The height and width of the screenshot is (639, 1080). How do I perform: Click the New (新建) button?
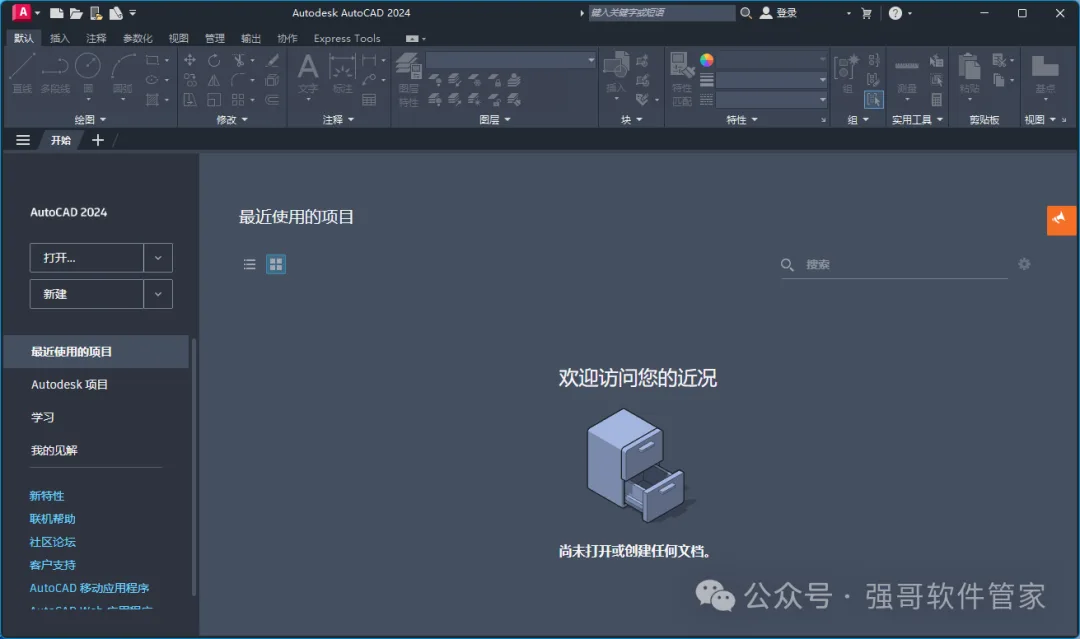click(87, 294)
